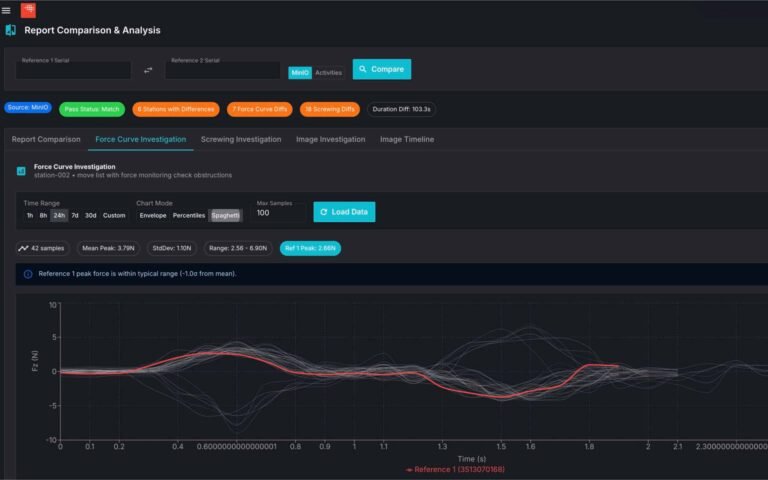Image resolution: width=768 pixels, height=480 pixels.
Task: Click the Mean Peak: 3.79N chip
Action: click(x=108, y=248)
